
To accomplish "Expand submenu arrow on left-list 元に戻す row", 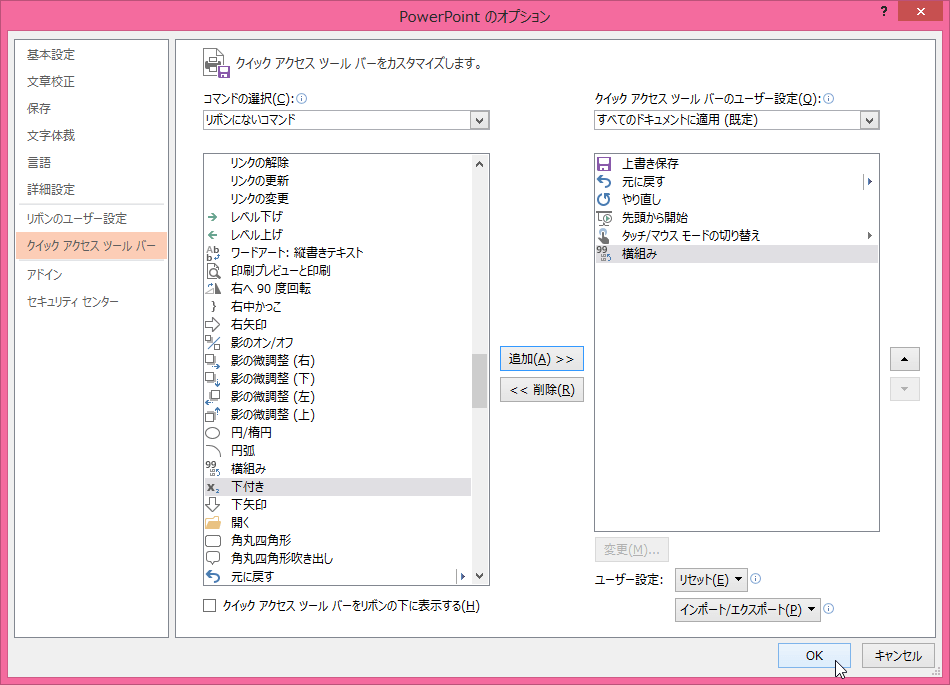I will [463, 577].
